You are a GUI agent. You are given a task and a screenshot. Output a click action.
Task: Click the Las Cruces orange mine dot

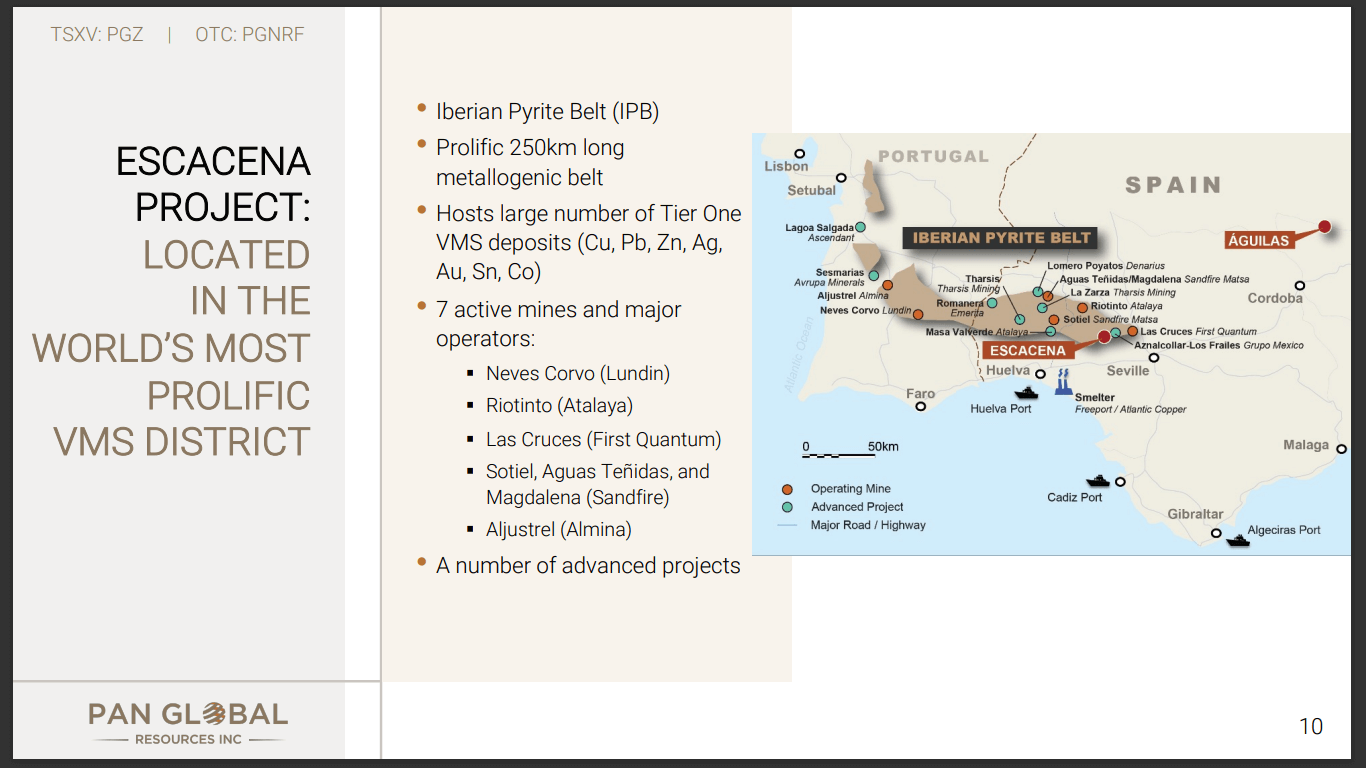1132,331
